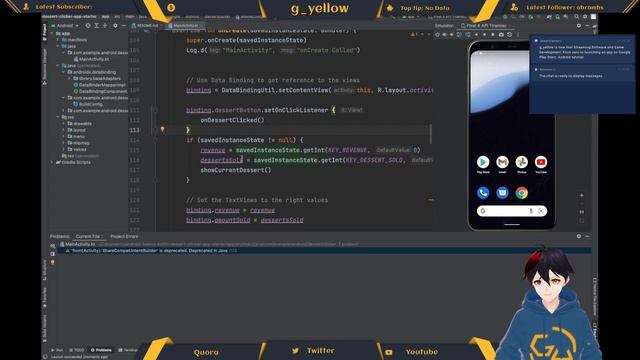The width and height of the screenshot is (640, 360).
Task: Open the TODO tool window button
Action: [x=76, y=350]
